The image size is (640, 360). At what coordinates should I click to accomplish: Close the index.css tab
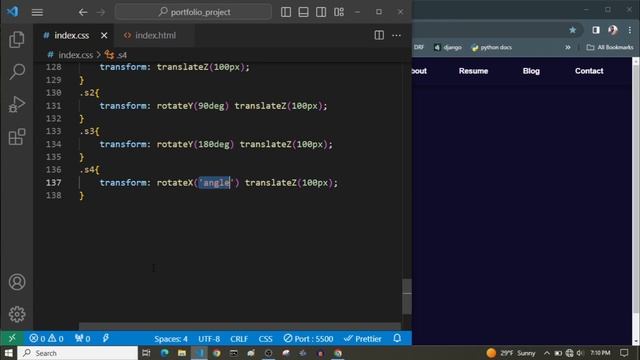coord(104,36)
